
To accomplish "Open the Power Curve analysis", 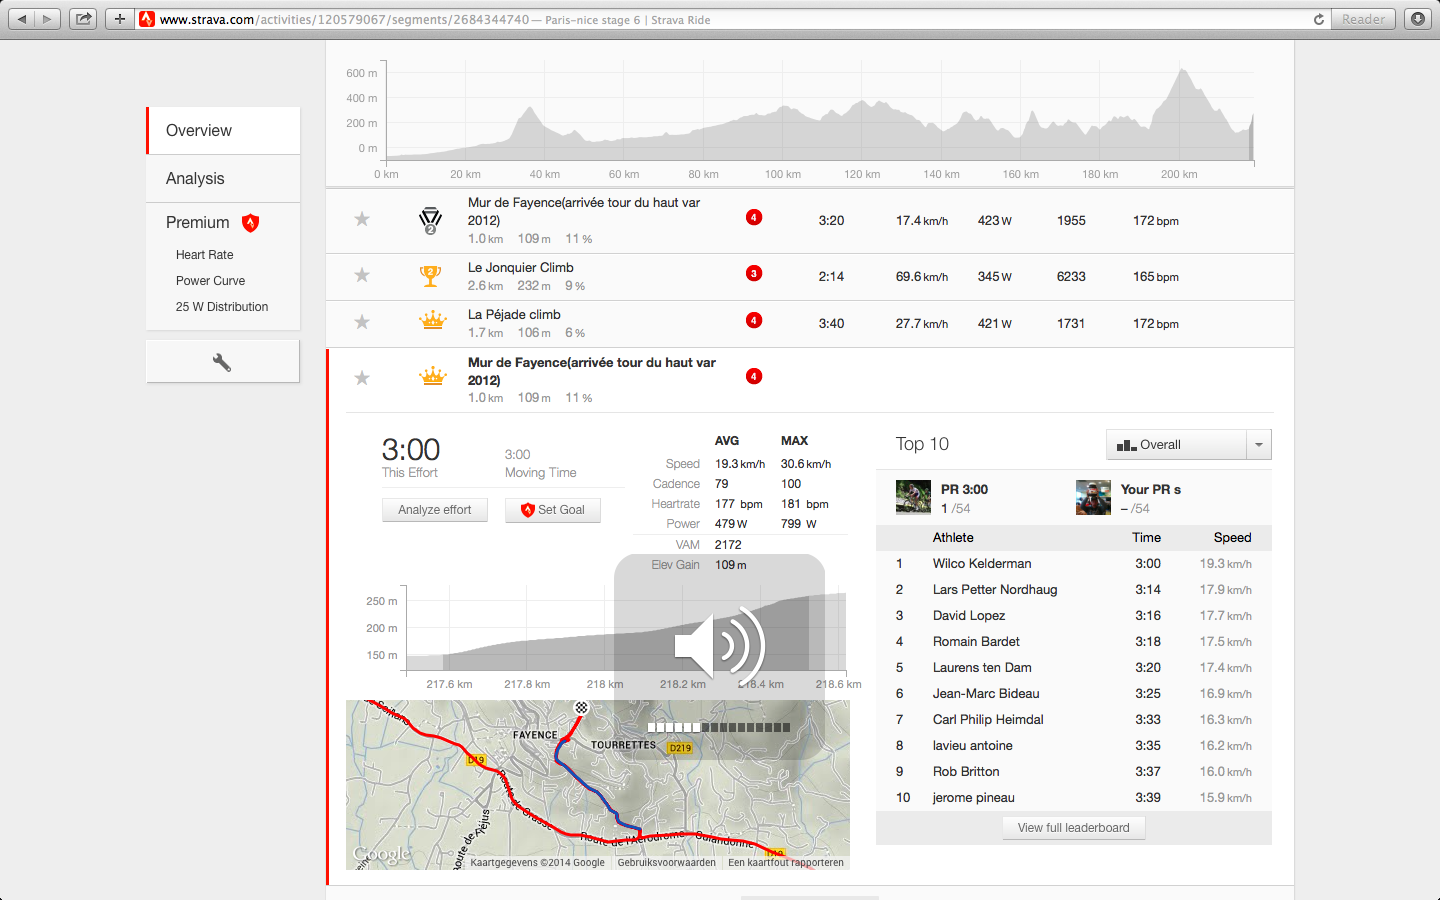I will point(210,281).
